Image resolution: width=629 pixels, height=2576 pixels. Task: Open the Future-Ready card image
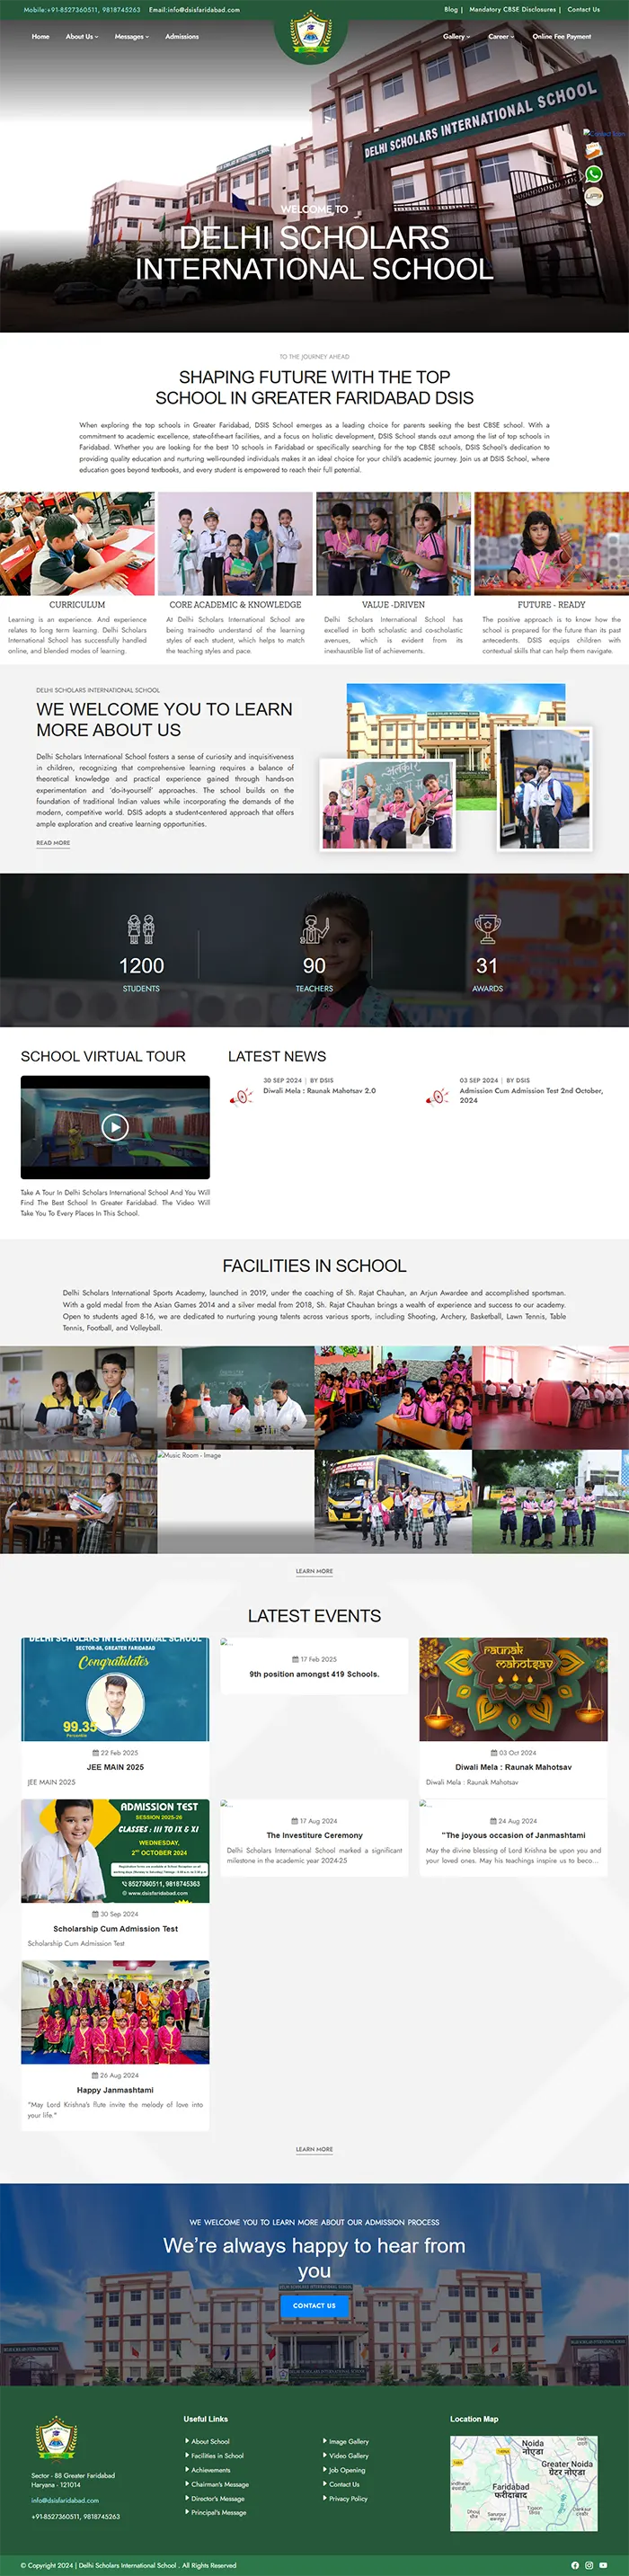[551, 544]
